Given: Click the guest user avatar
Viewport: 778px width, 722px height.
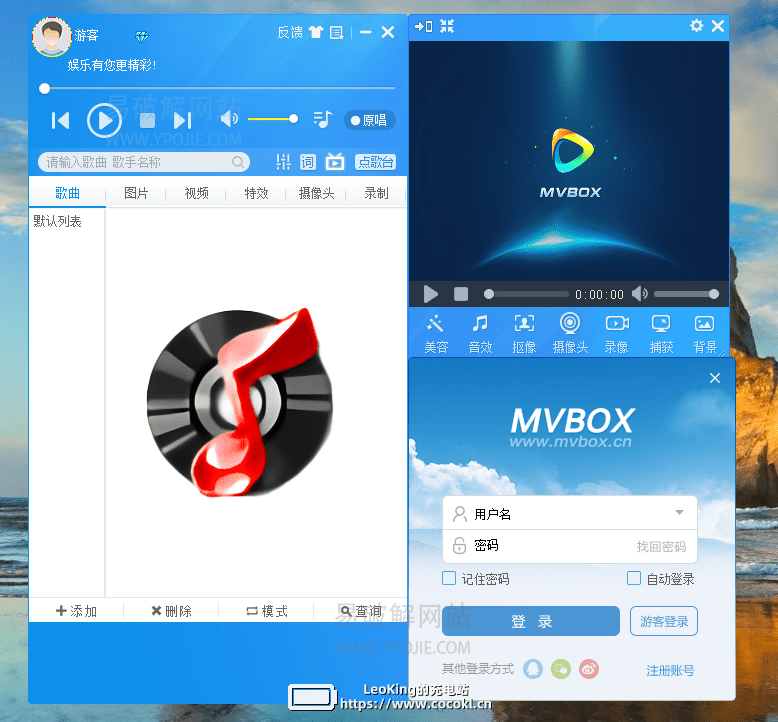Looking at the screenshot, I should click(x=52, y=37).
